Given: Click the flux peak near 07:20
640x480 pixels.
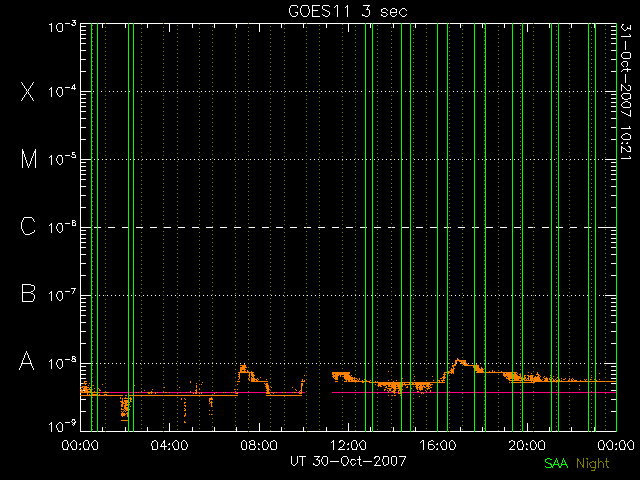Looking at the screenshot, I should (x=244, y=368).
